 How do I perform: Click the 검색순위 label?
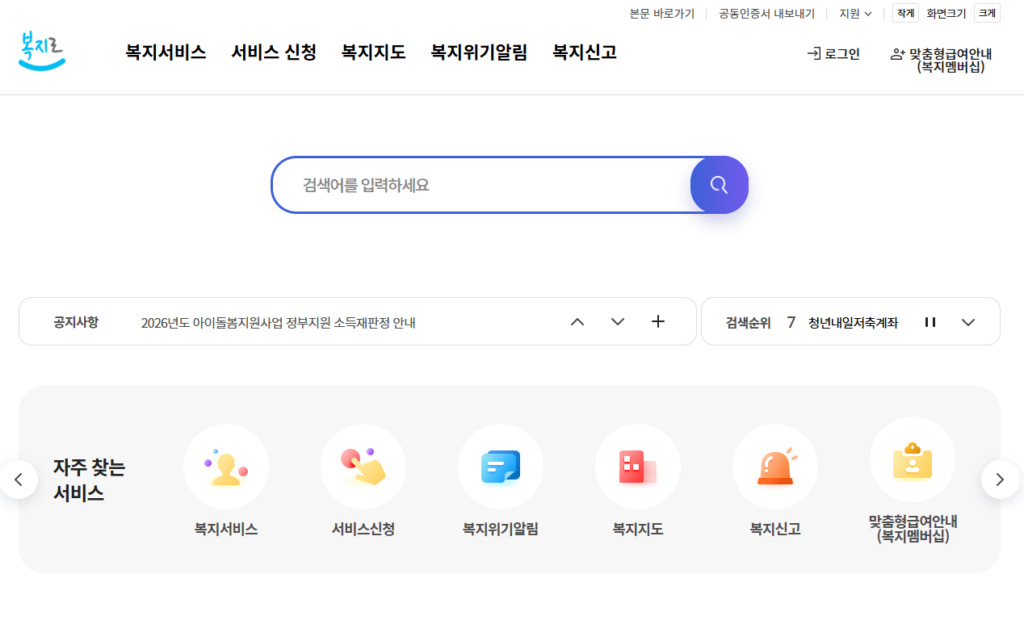pos(748,323)
